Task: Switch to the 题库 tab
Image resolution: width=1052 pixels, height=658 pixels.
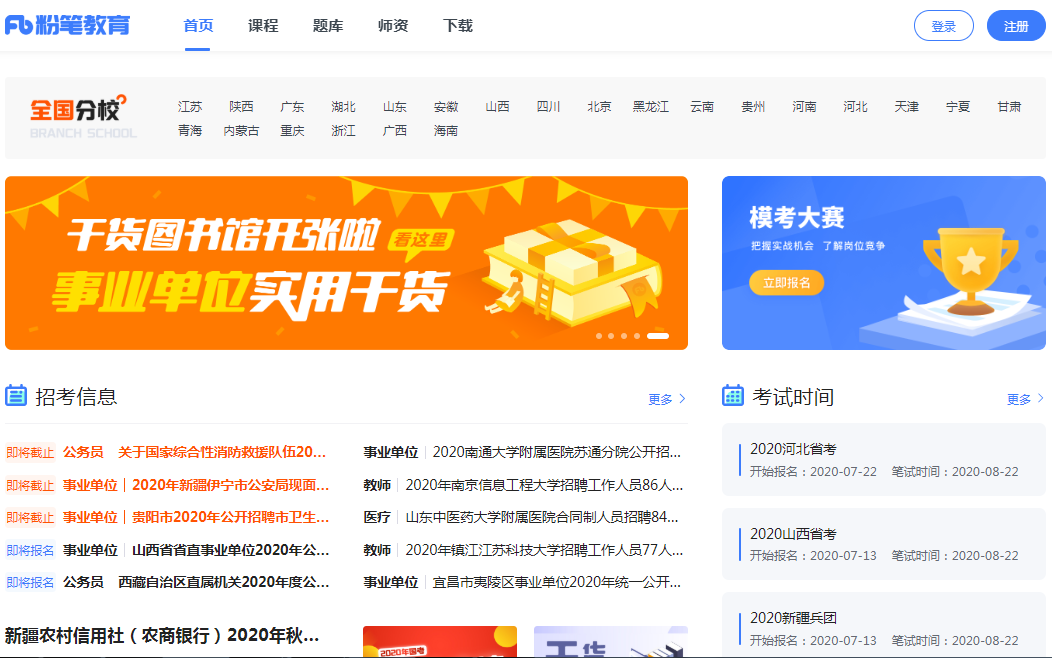Action: coord(326,25)
